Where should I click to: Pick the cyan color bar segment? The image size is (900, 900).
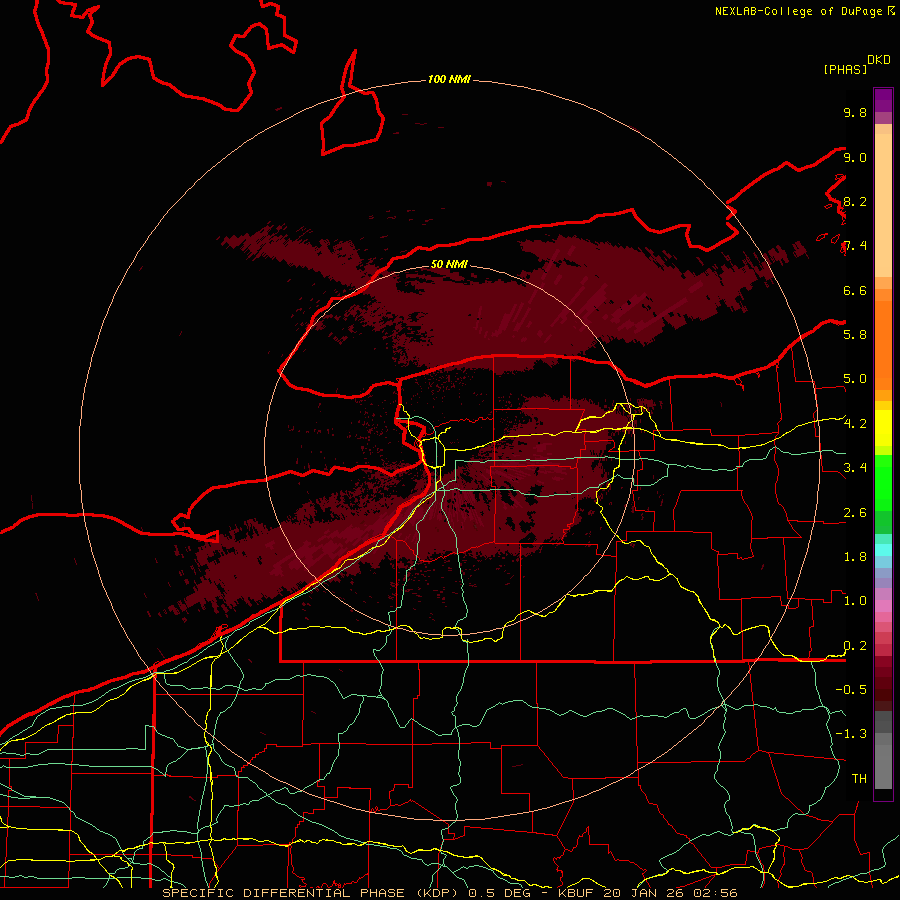click(883, 550)
